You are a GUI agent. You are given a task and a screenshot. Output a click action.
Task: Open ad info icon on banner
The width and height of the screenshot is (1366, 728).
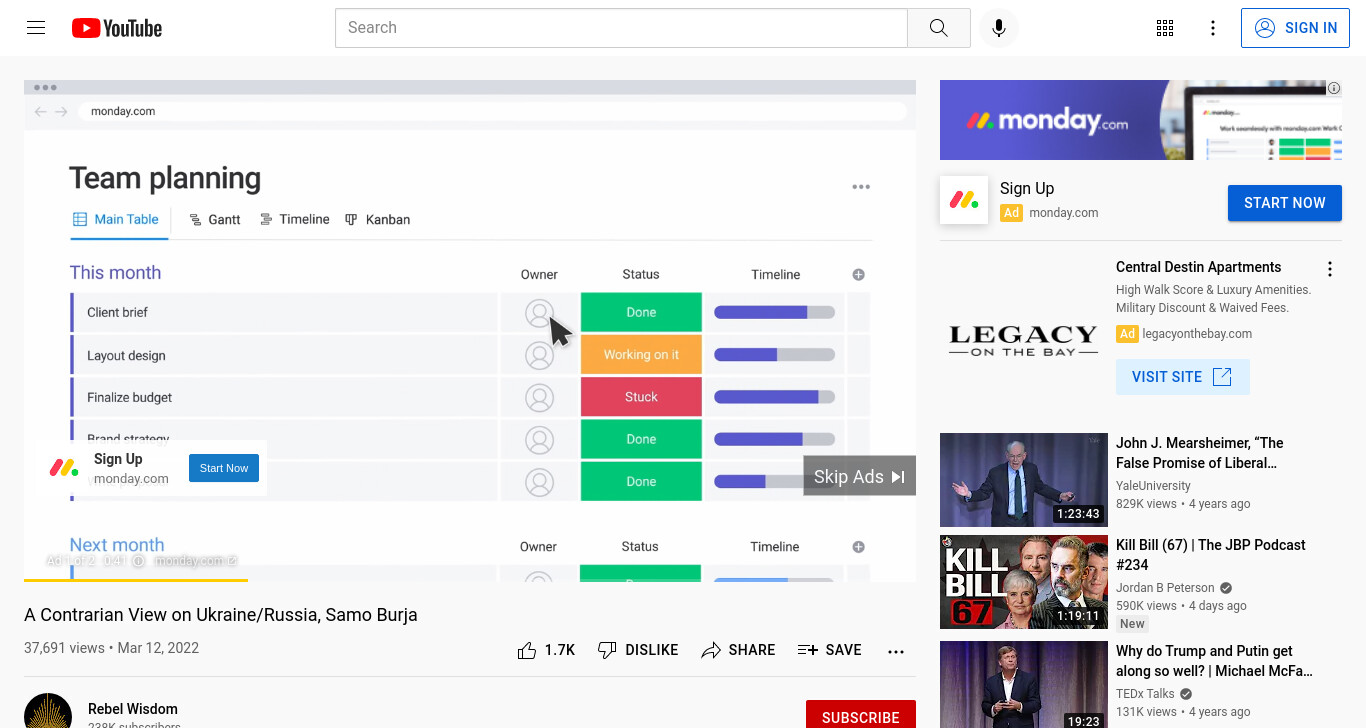[1334, 88]
